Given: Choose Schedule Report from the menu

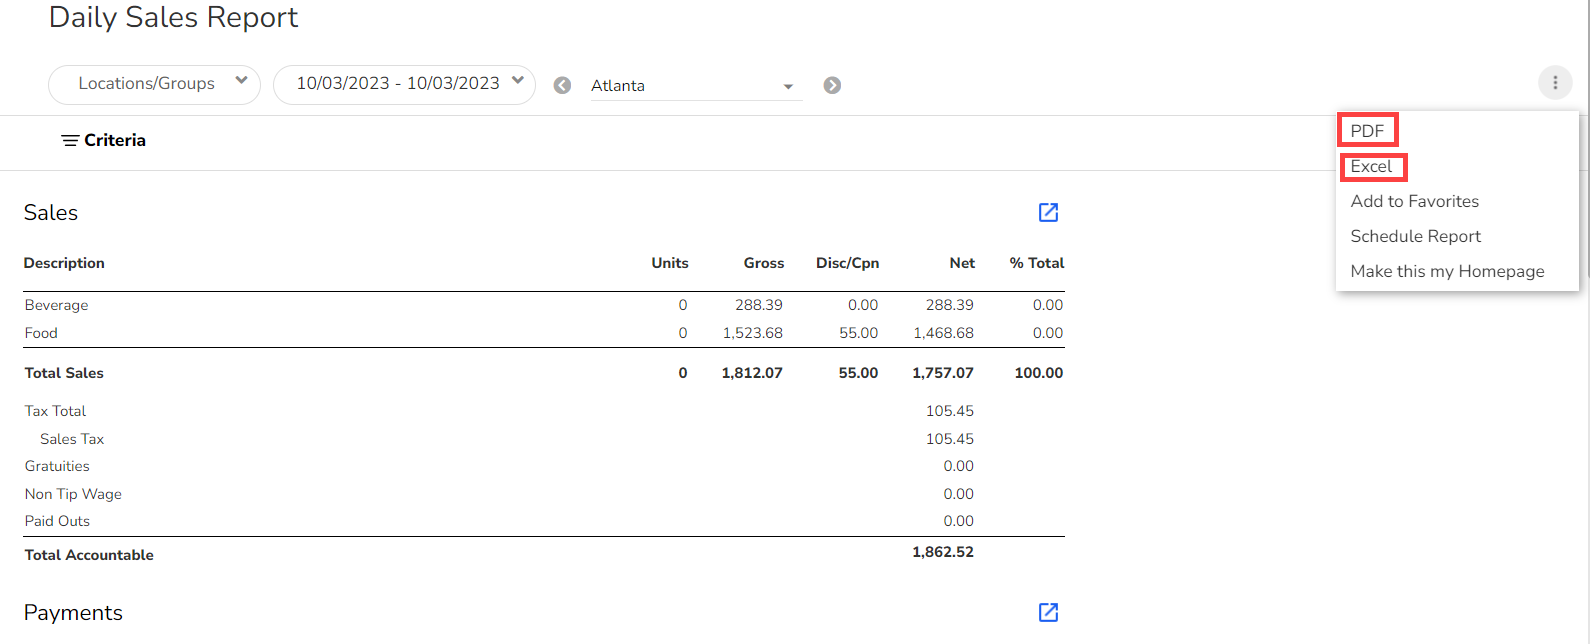Looking at the screenshot, I should coord(1415,236).
